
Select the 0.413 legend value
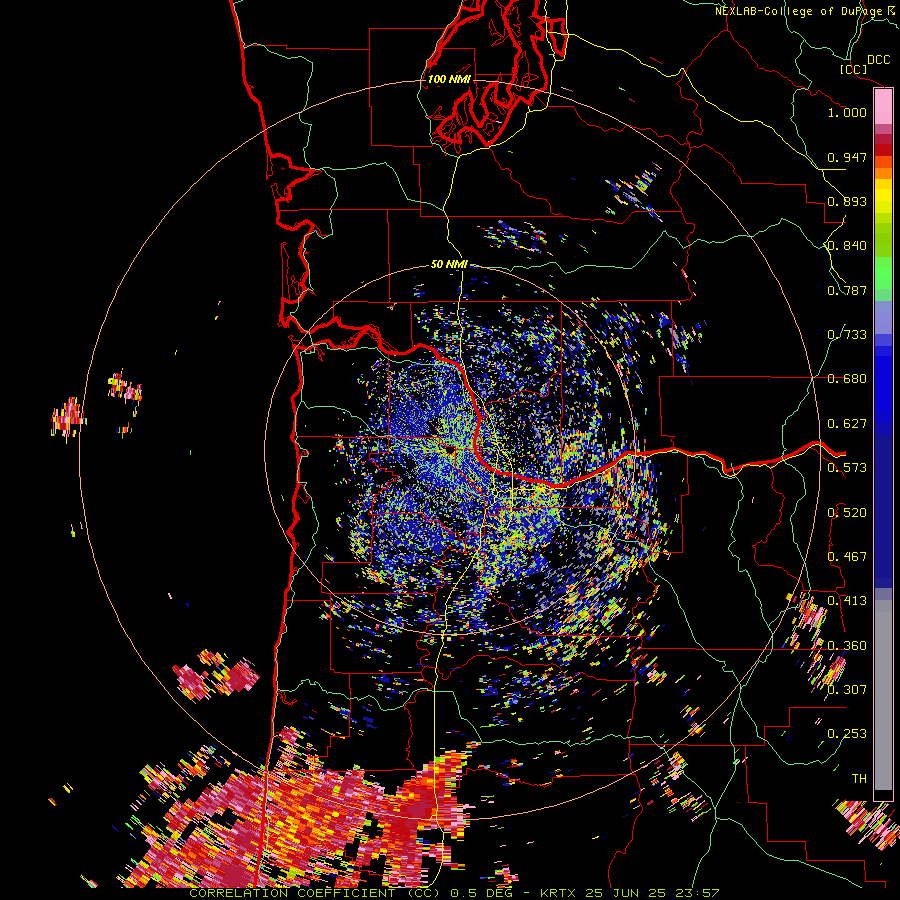pos(847,601)
